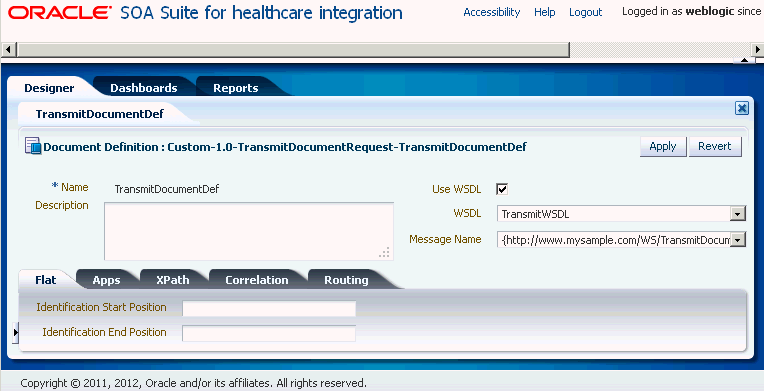The height and width of the screenshot is (391, 764).
Task: Open the Reports tab
Action: pos(236,88)
